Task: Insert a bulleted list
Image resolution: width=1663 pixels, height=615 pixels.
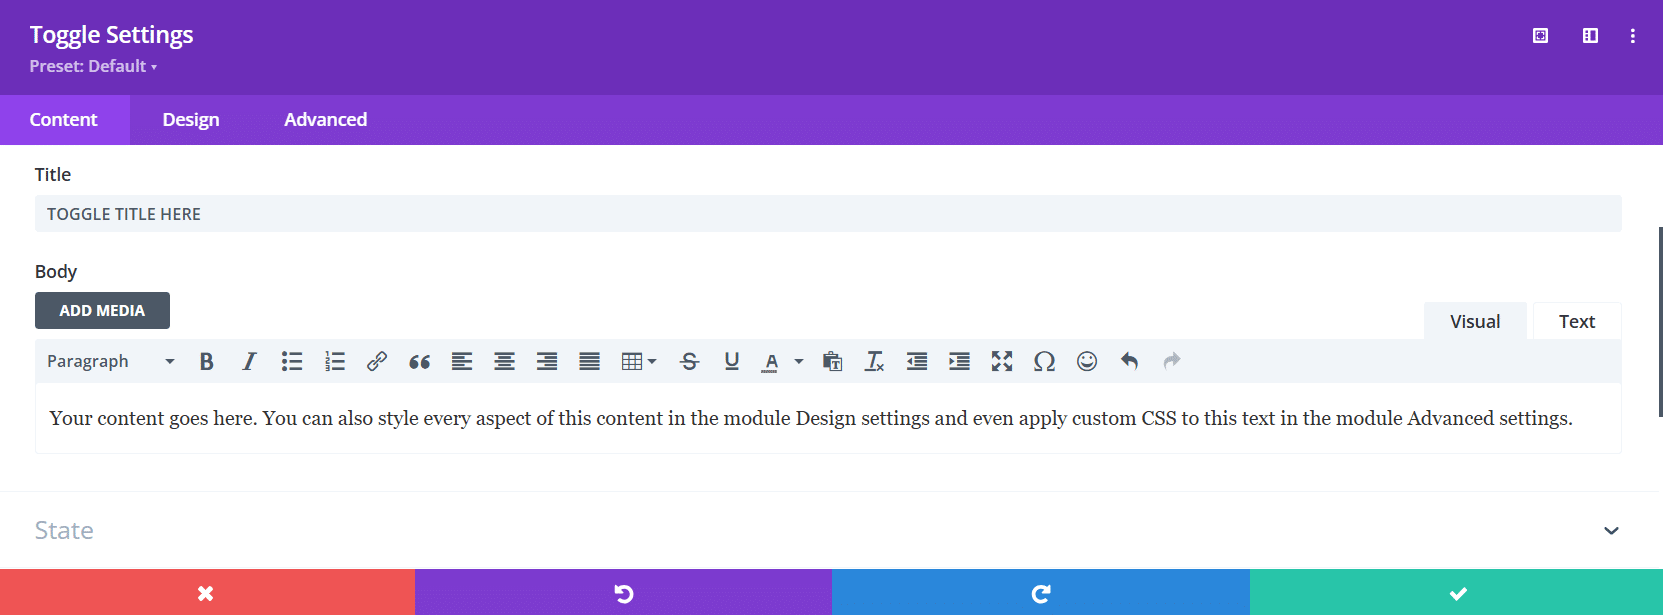Action: click(x=292, y=362)
